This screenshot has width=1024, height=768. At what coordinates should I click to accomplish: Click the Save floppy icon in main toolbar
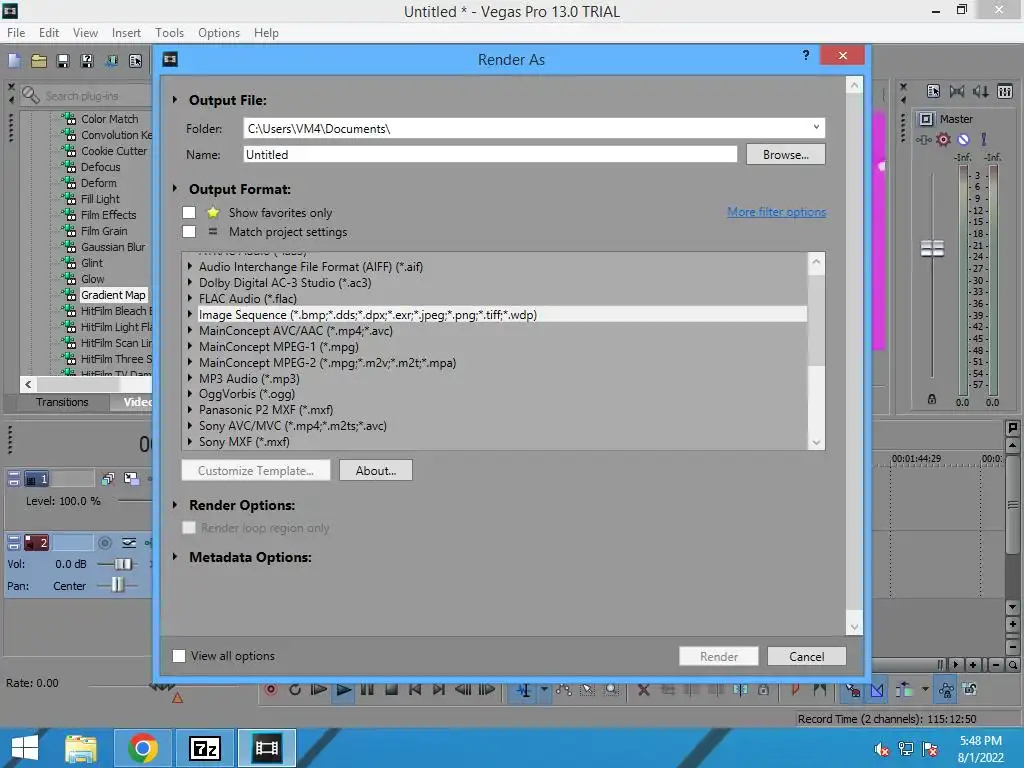tap(63, 61)
